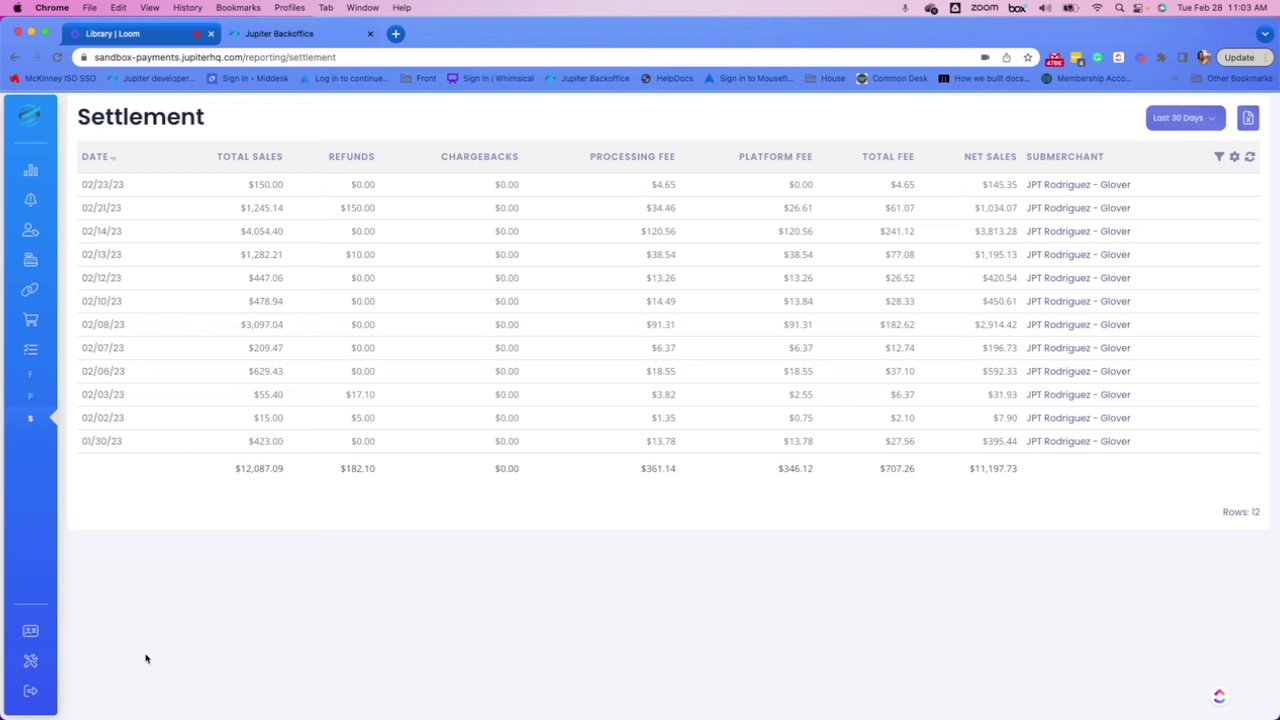Open table column settings gear

[x=1234, y=157]
